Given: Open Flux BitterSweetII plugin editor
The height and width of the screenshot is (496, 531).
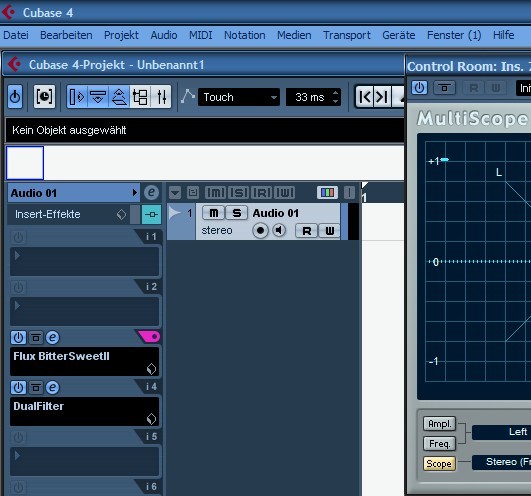Looking at the screenshot, I should pyautogui.click(x=52, y=337).
